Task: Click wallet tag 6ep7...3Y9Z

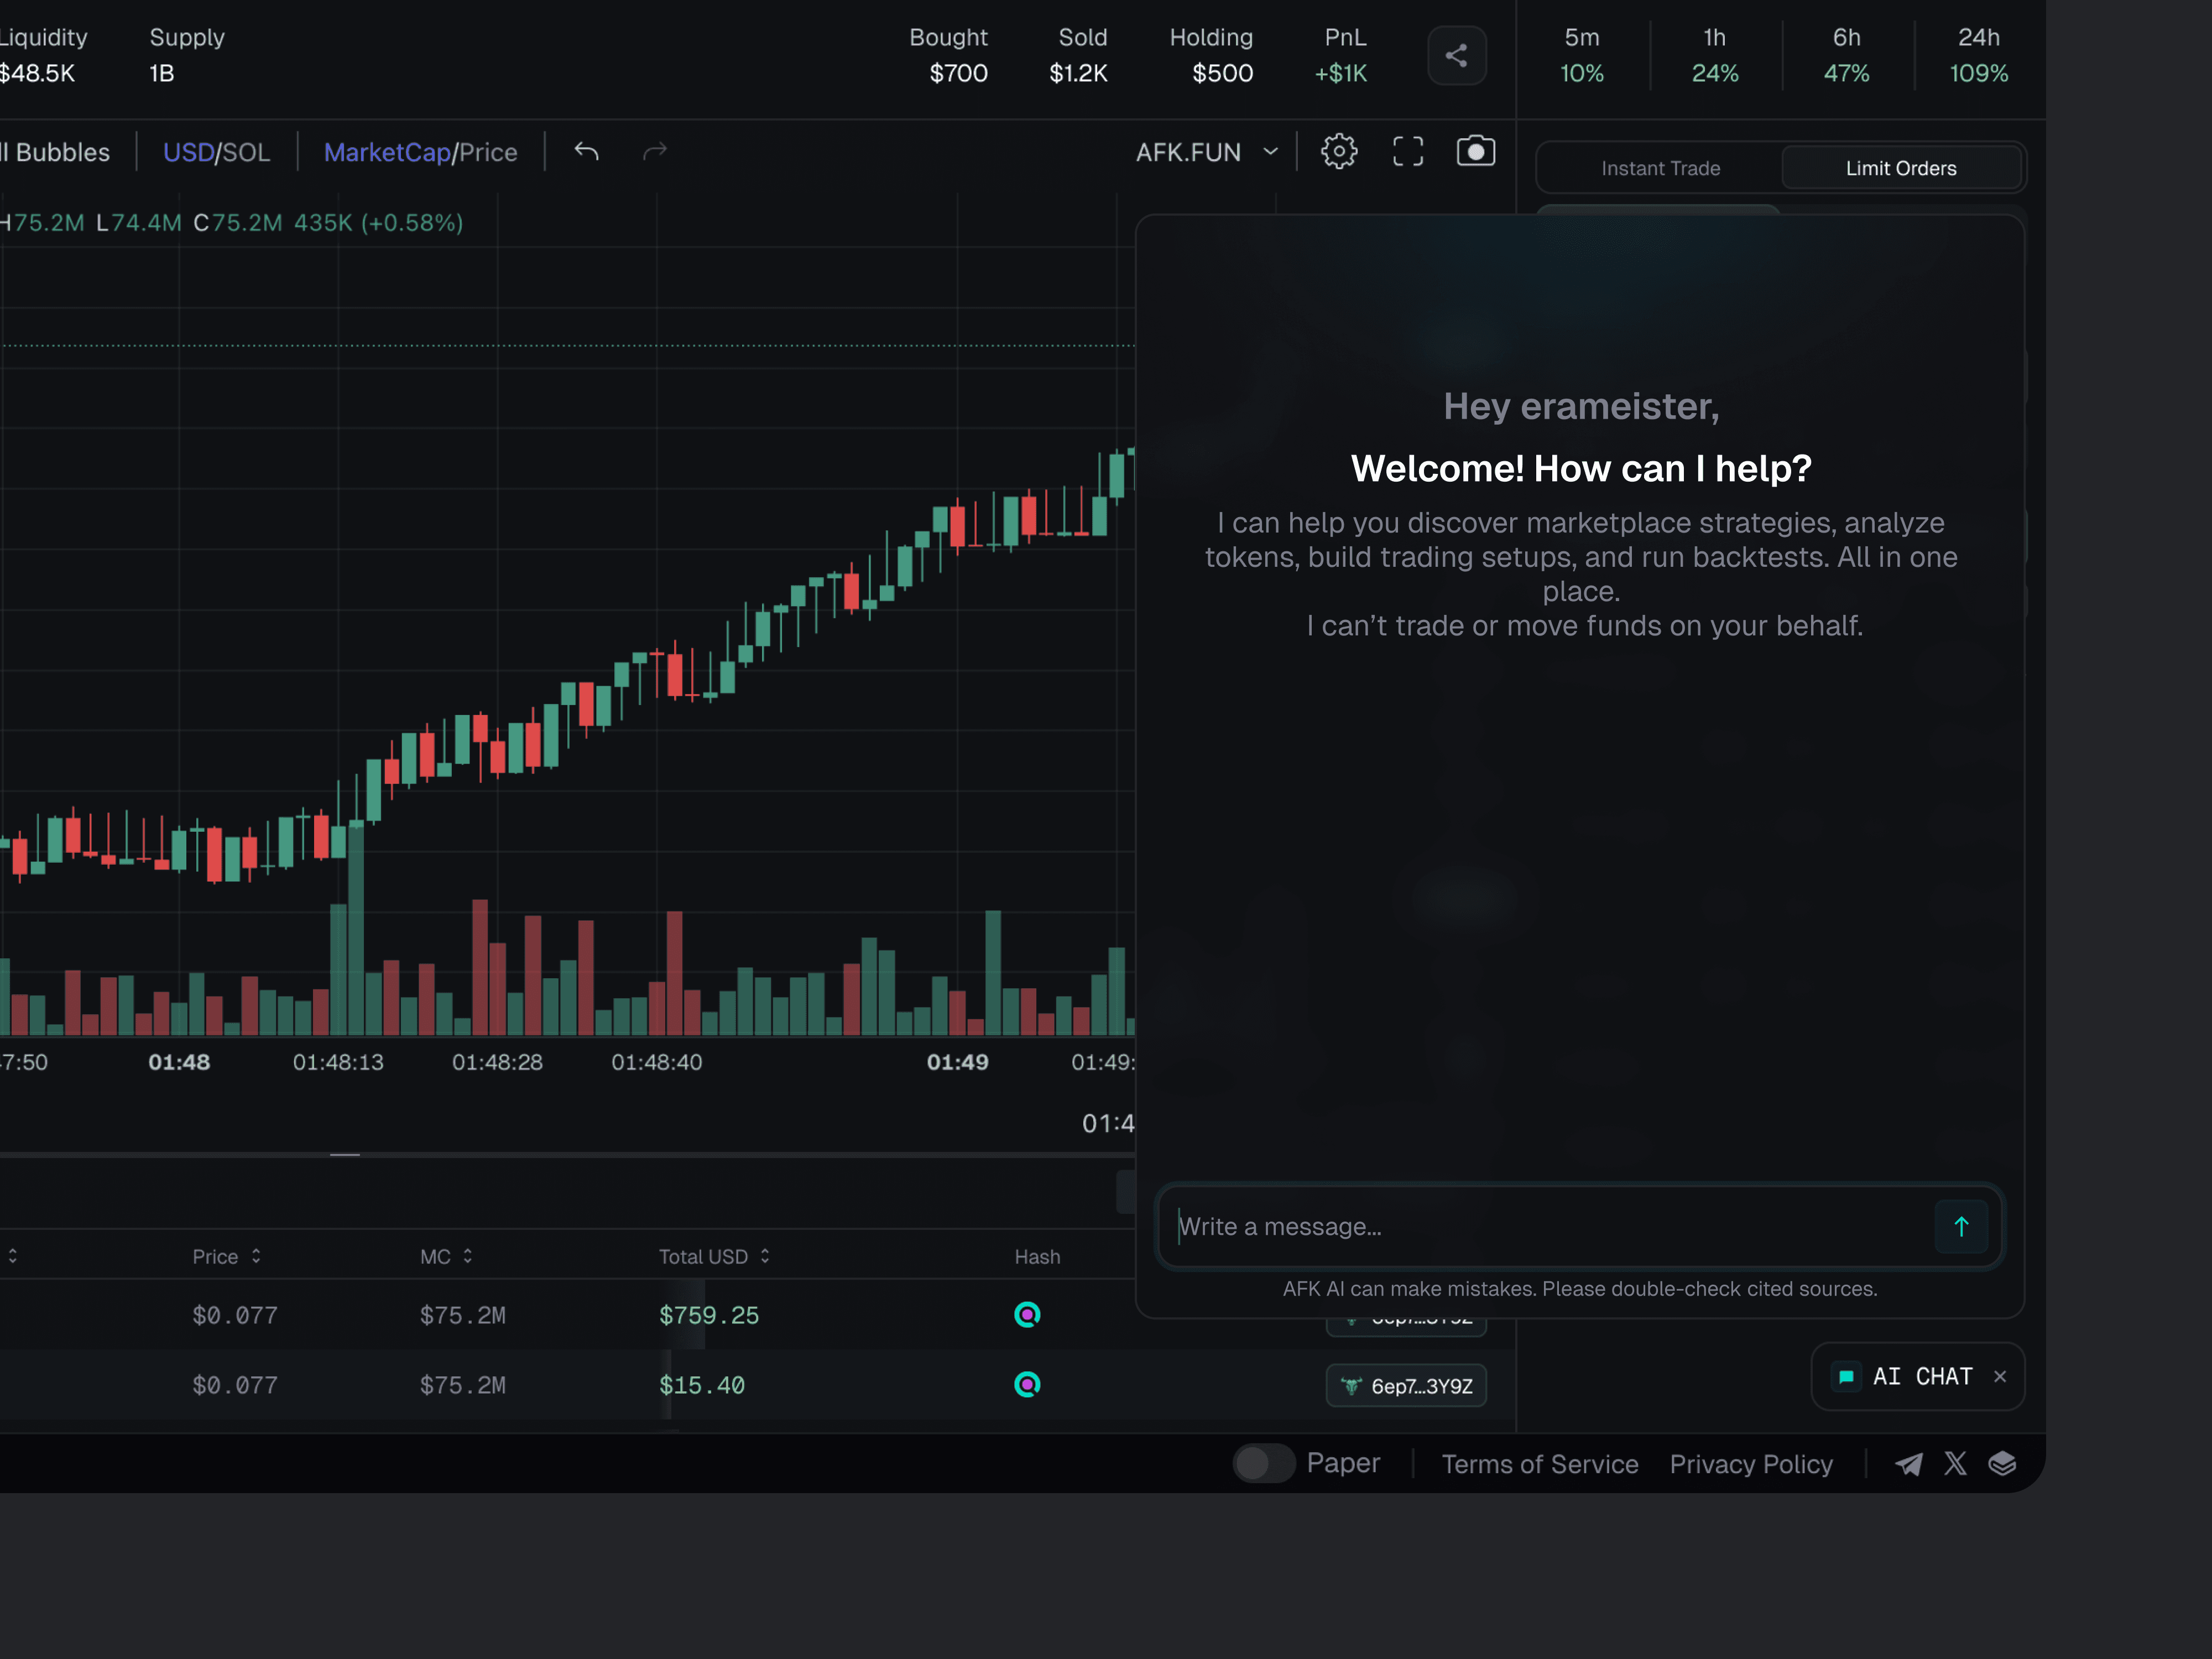Action: click(1406, 1386)
